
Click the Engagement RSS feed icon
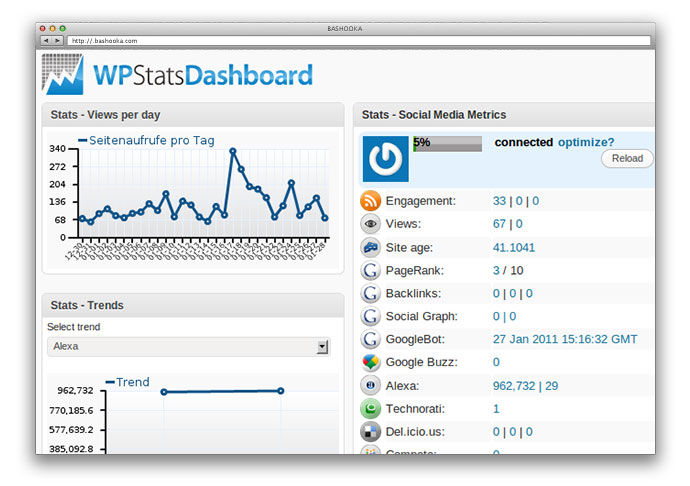pyautogui.click(x=371, y=201)
